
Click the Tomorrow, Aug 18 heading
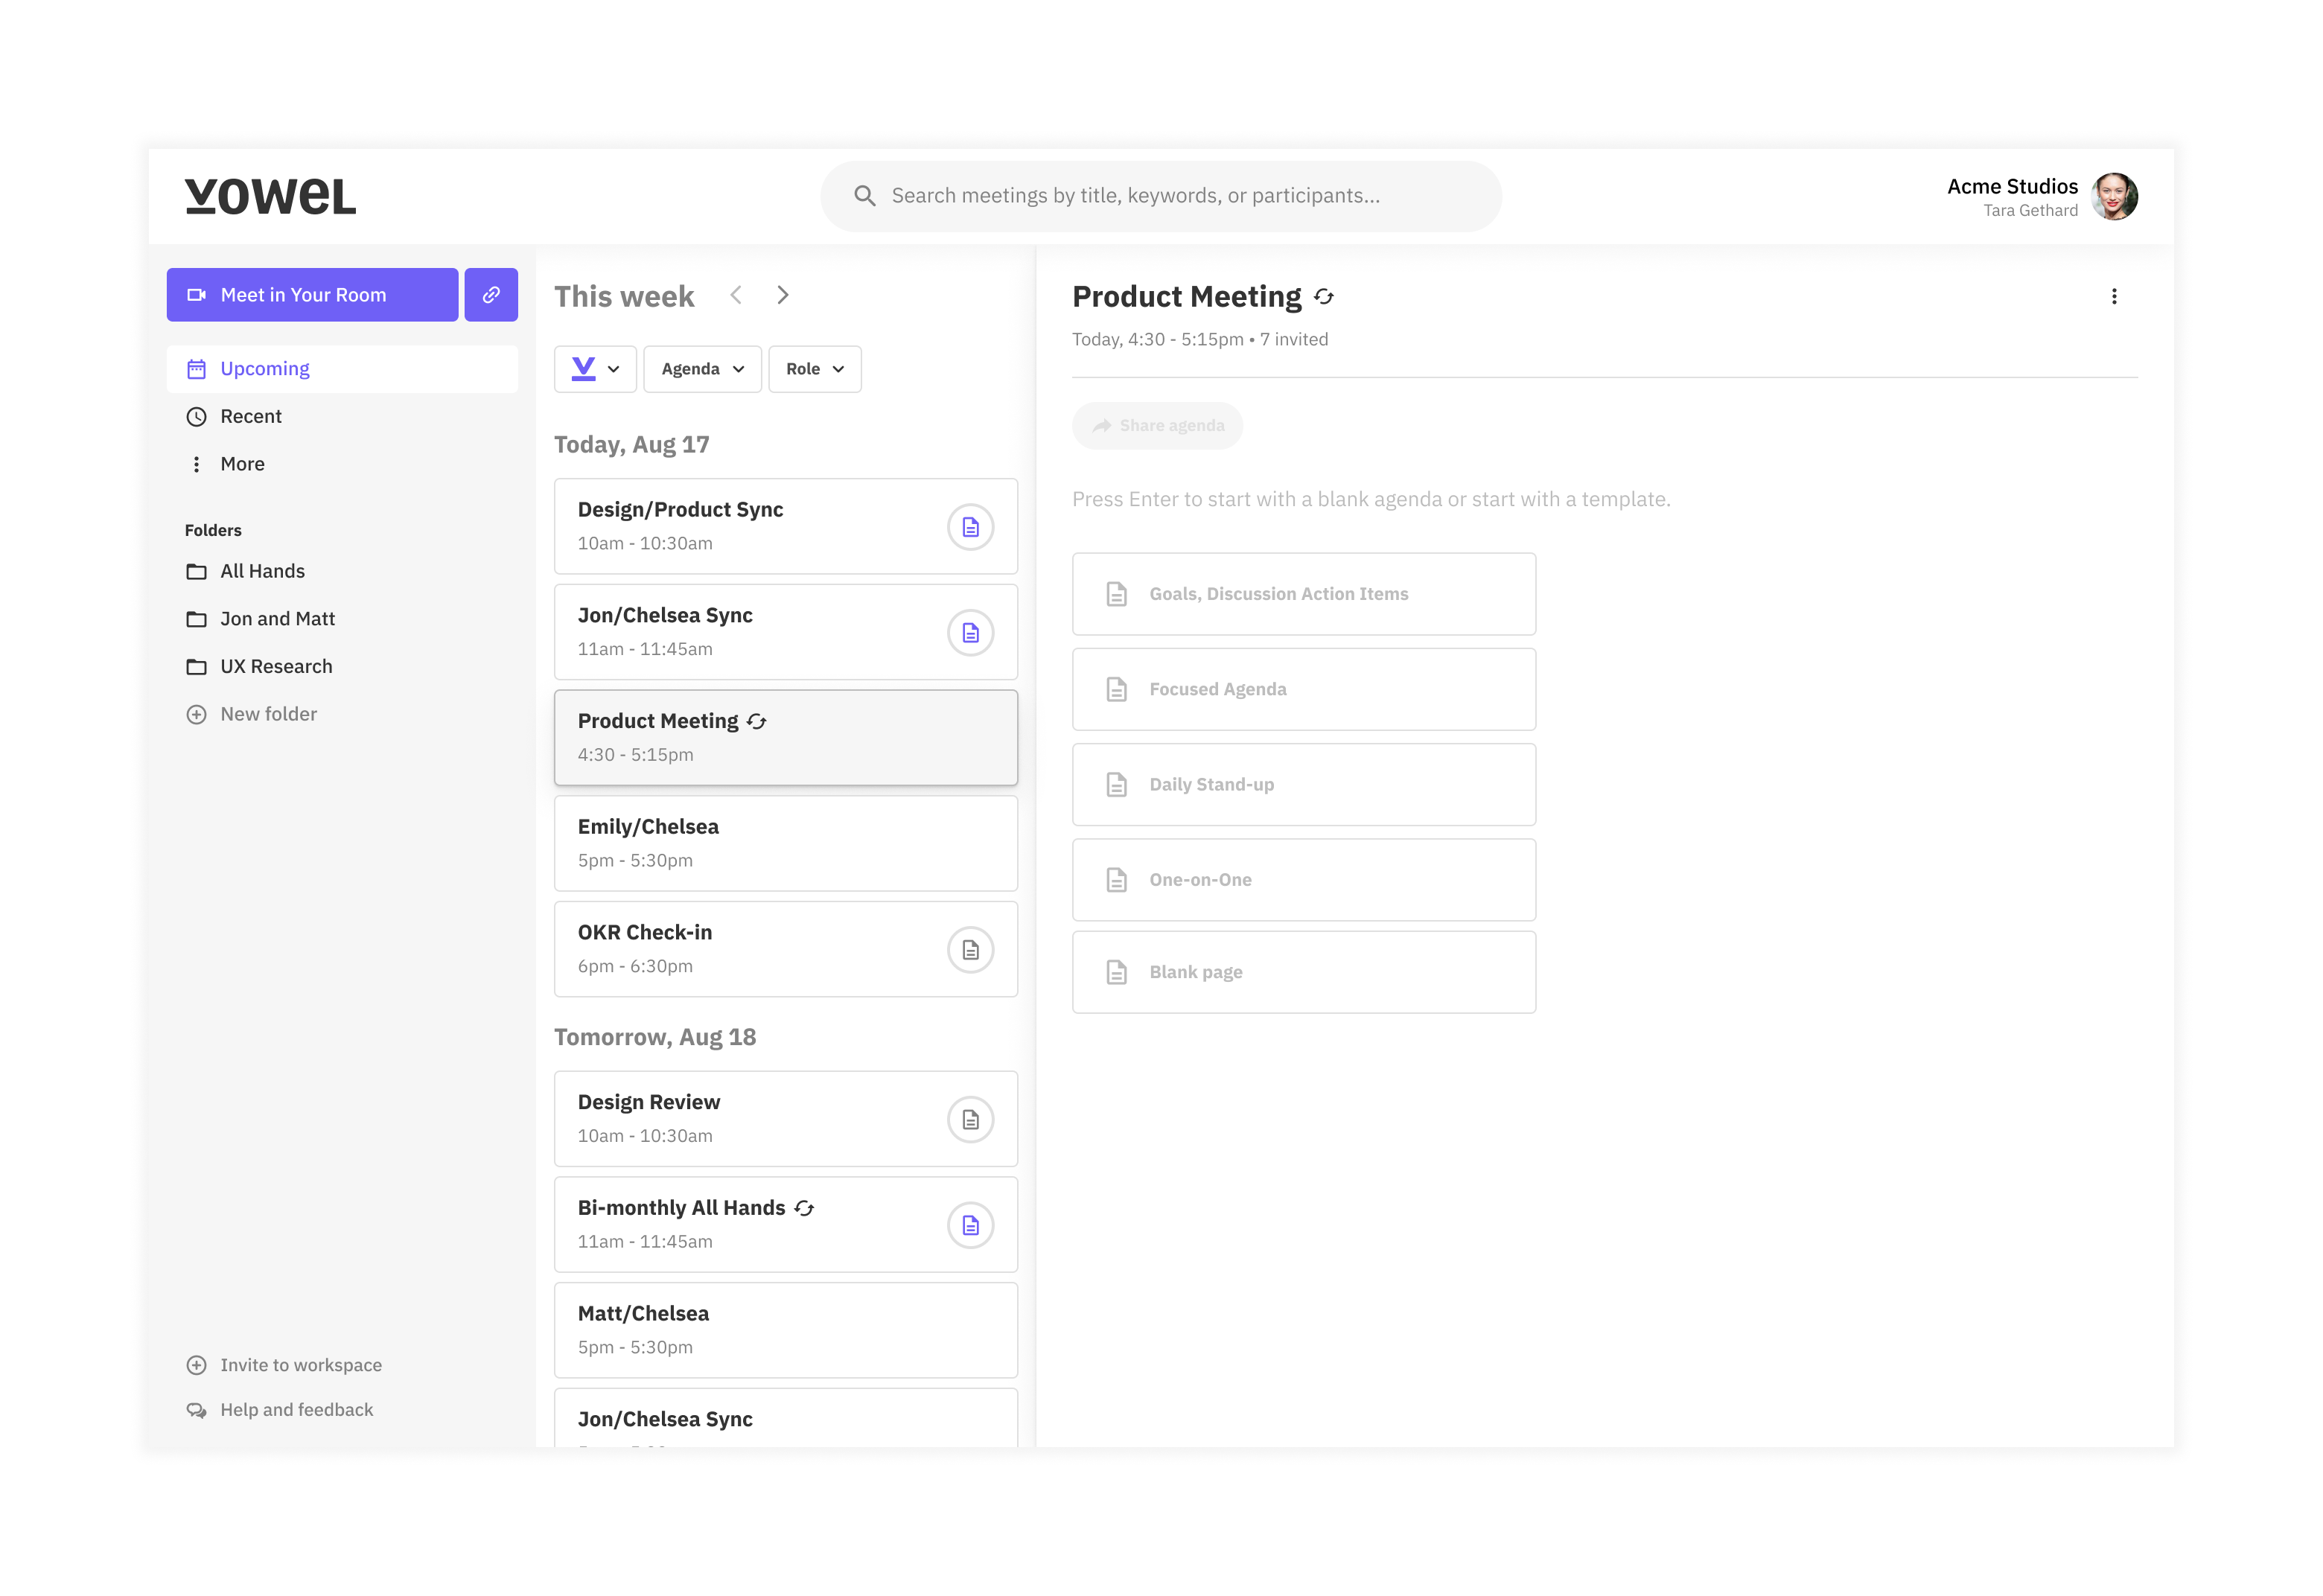tap(655, 1037)
